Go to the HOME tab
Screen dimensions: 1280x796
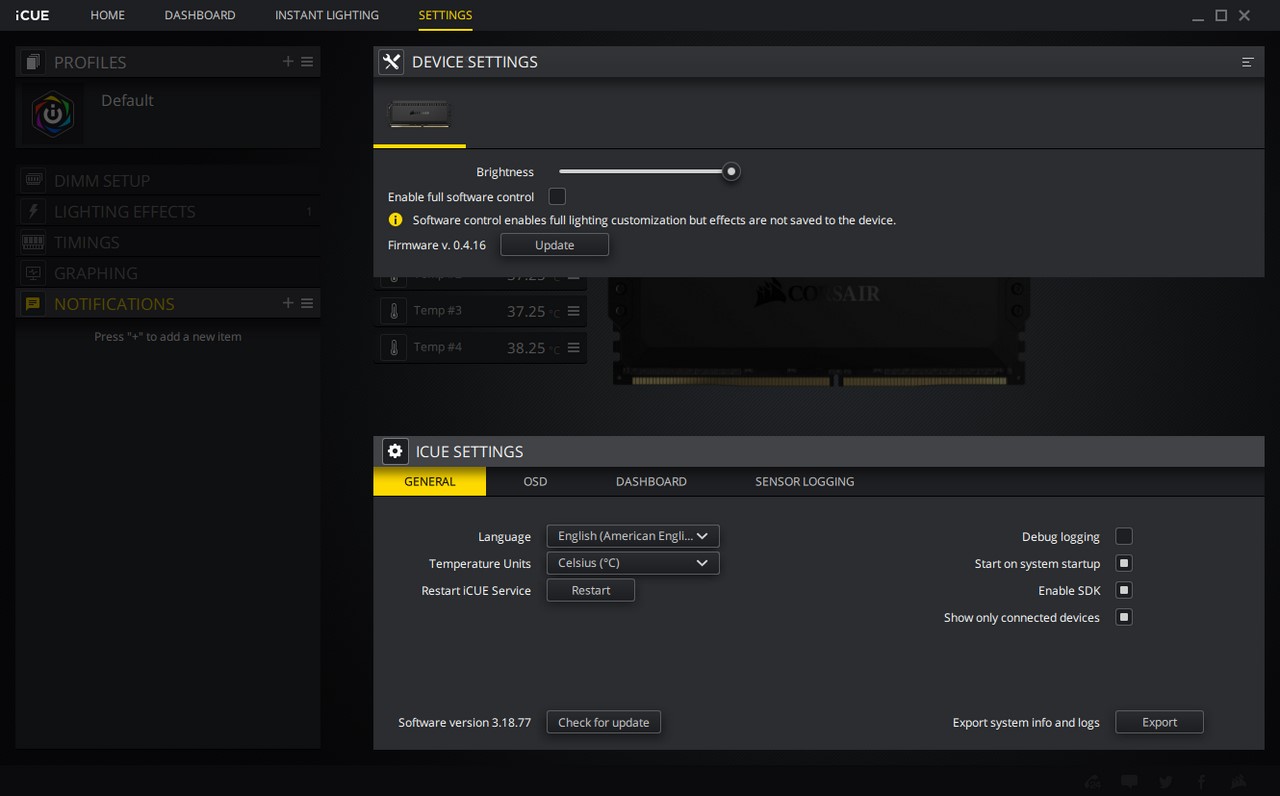[108, 15]
